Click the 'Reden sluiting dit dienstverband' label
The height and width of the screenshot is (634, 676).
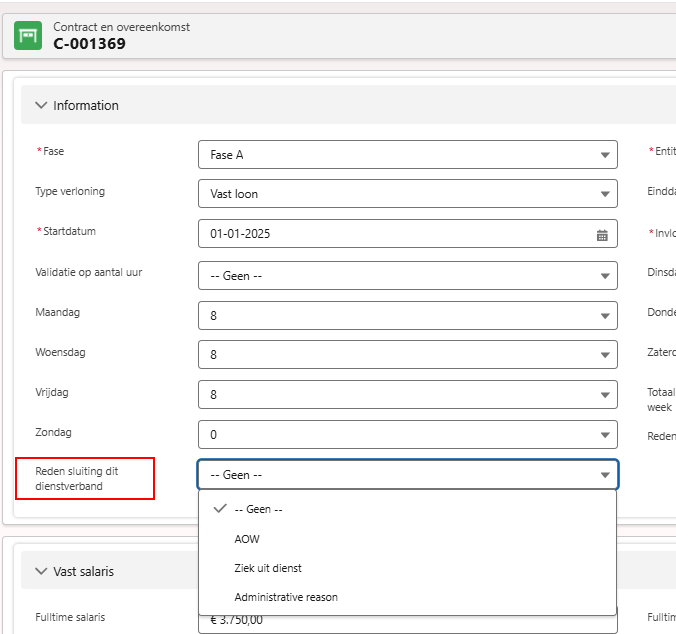point(77,478)
